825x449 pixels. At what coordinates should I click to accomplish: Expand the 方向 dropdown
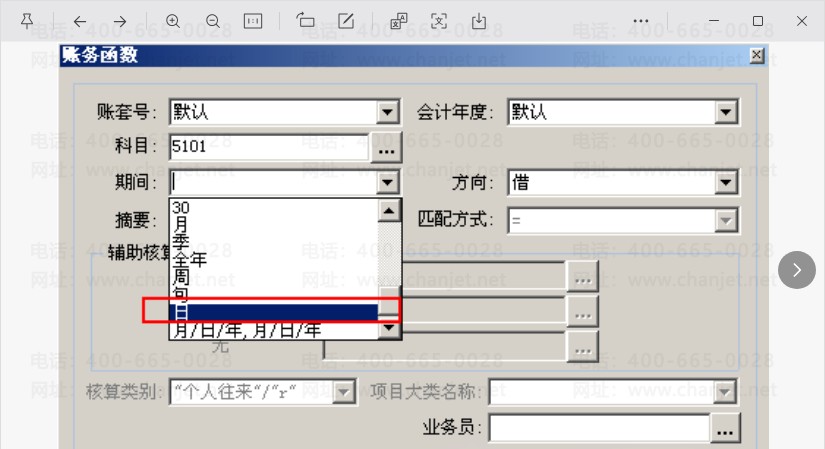726,183
